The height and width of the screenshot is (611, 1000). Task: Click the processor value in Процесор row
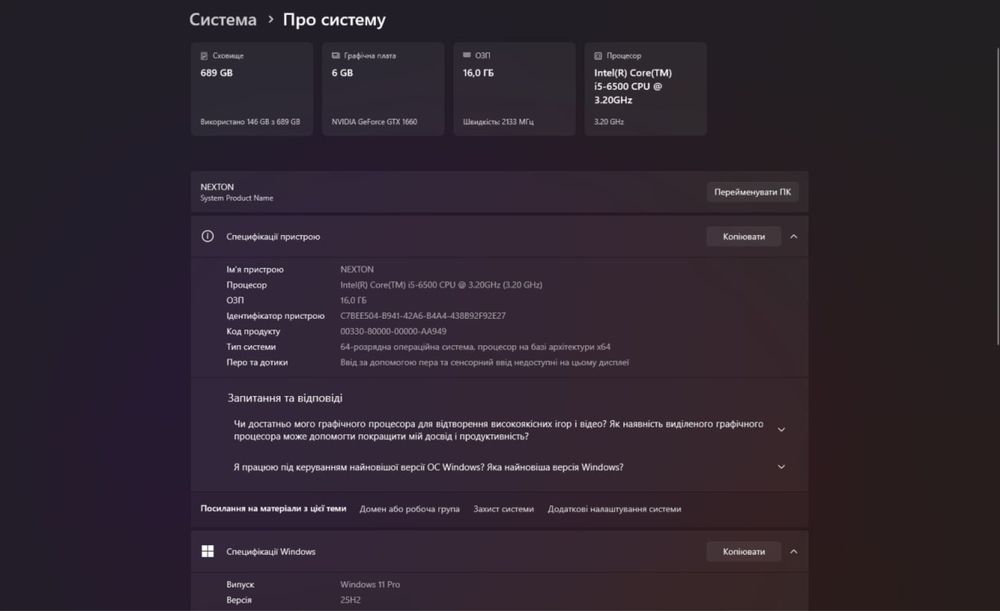point(441,284)
